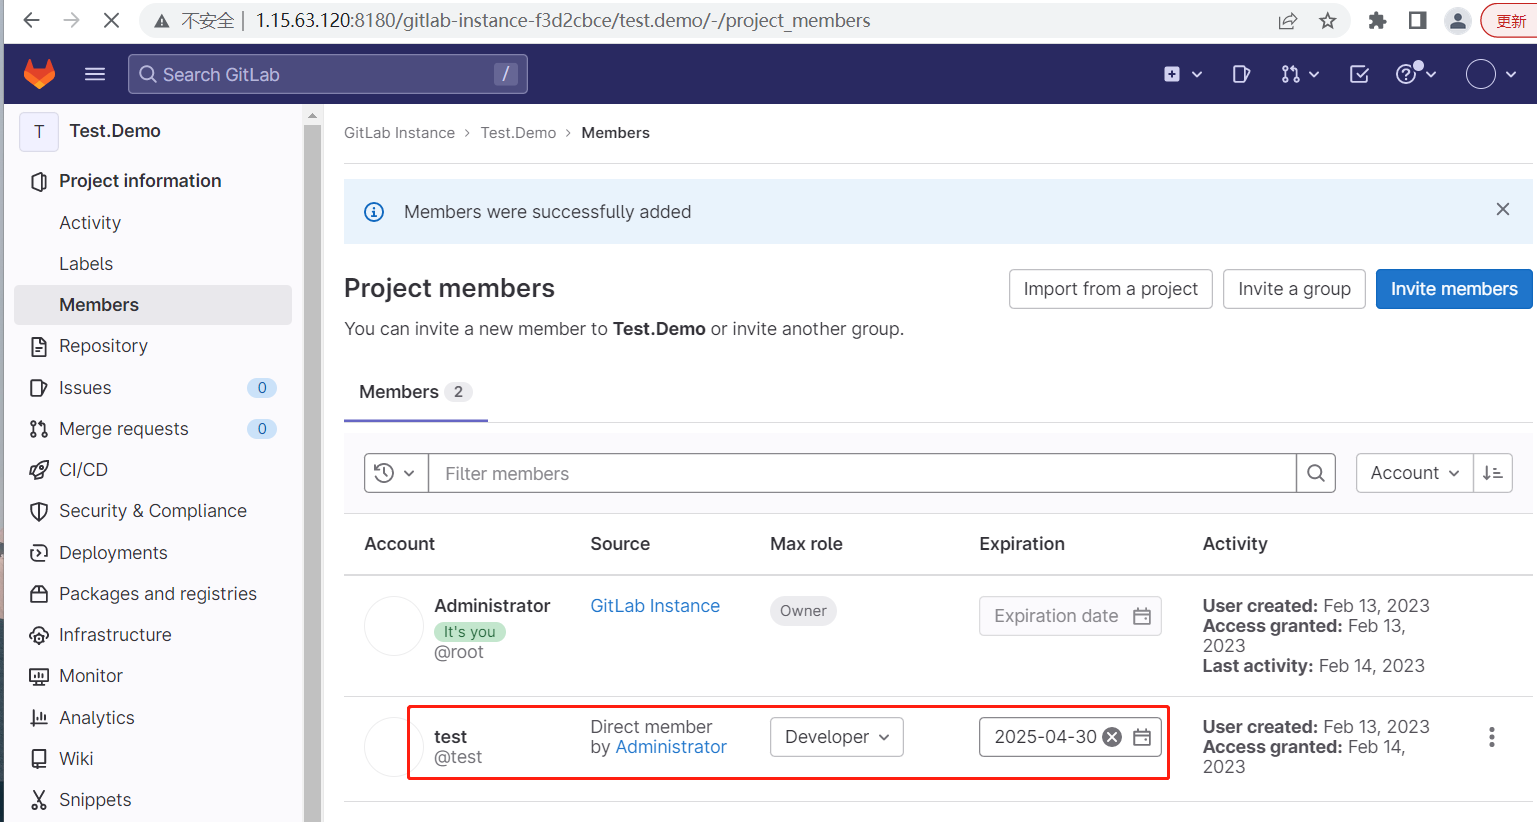1537x822 pixels.
Task: Open Monitor section
Action: [x=91, y=676]
